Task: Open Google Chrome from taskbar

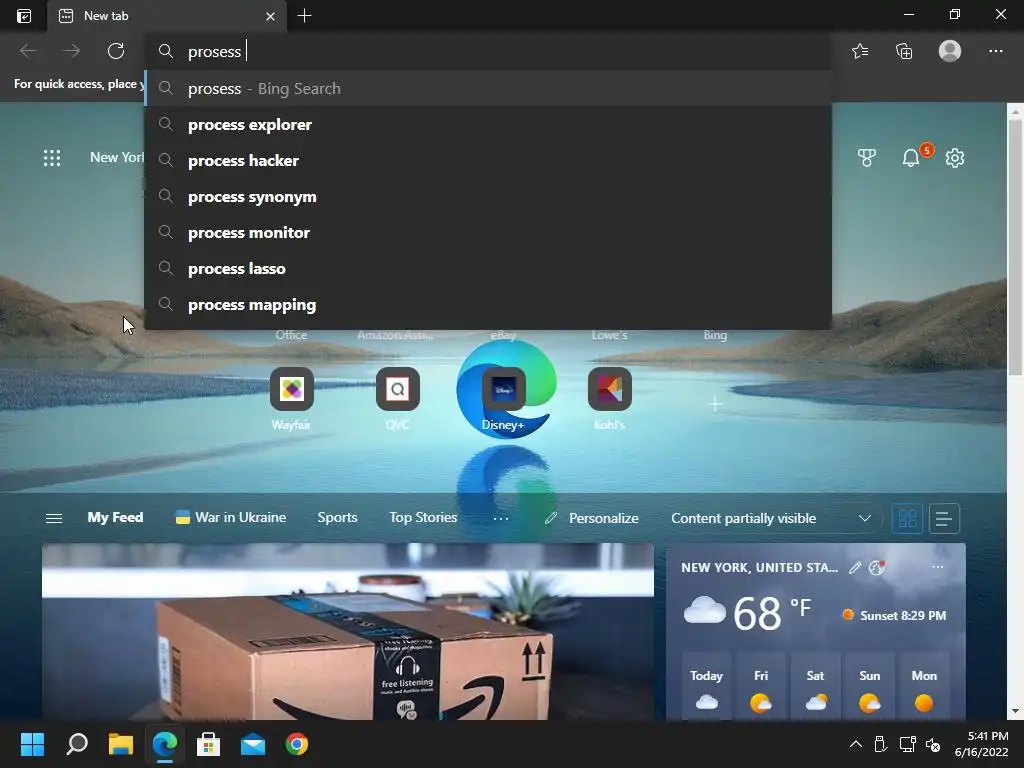Action: (x=296, y=744)
